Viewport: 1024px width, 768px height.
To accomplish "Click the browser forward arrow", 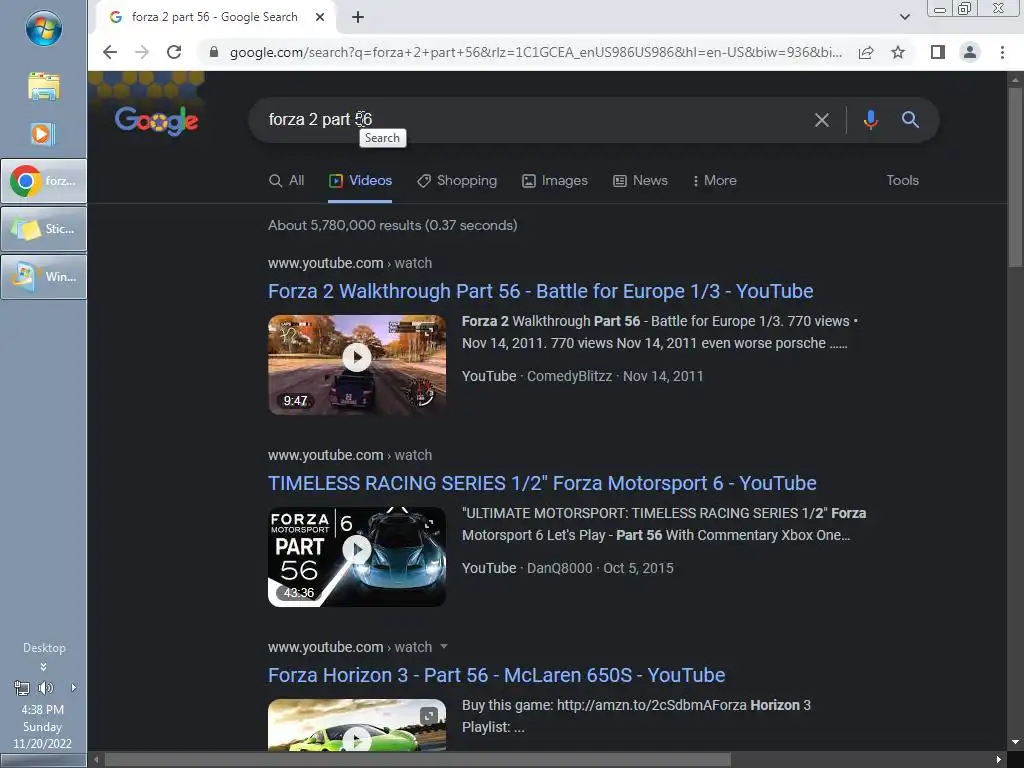I will [x=142, y=52].
